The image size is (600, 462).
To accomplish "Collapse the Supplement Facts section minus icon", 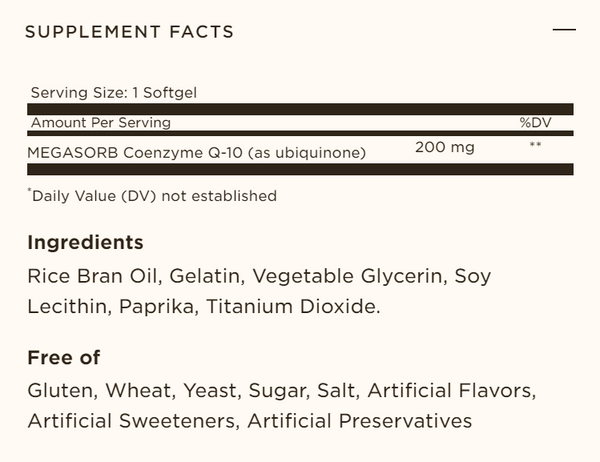I will [564, 31].
